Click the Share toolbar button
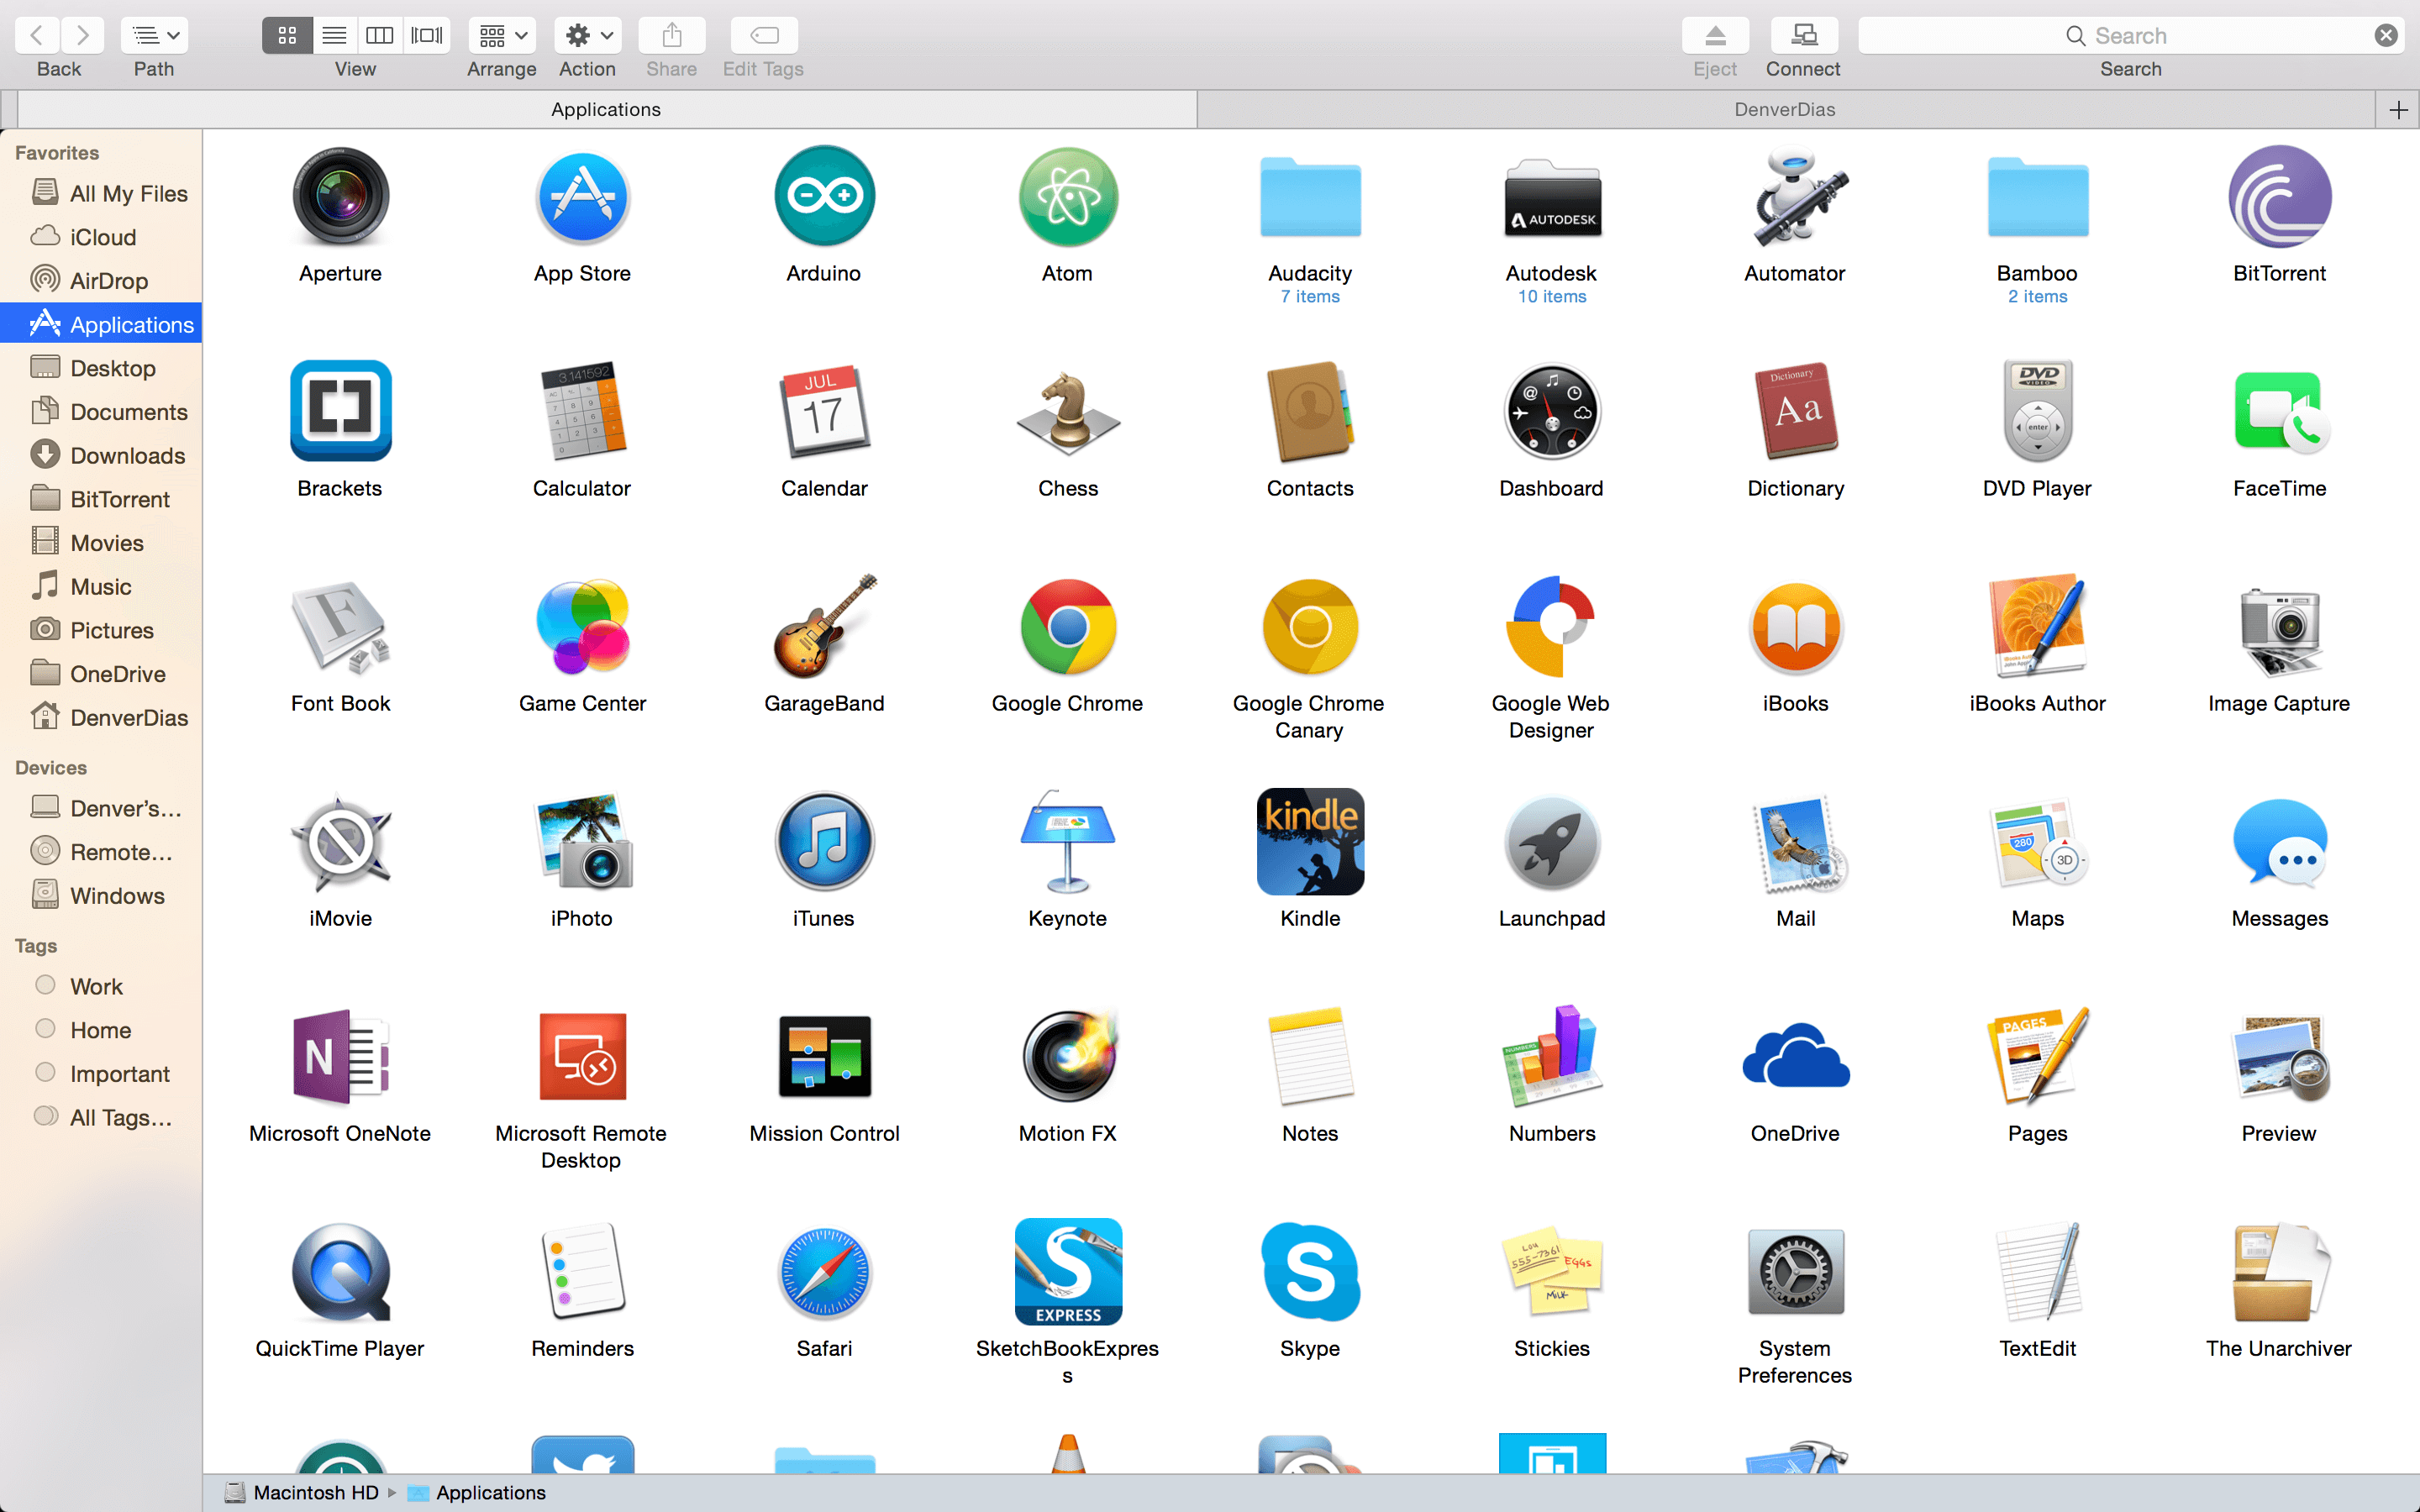Viewport: 2420px width, 1512px height. pos(672,35)
